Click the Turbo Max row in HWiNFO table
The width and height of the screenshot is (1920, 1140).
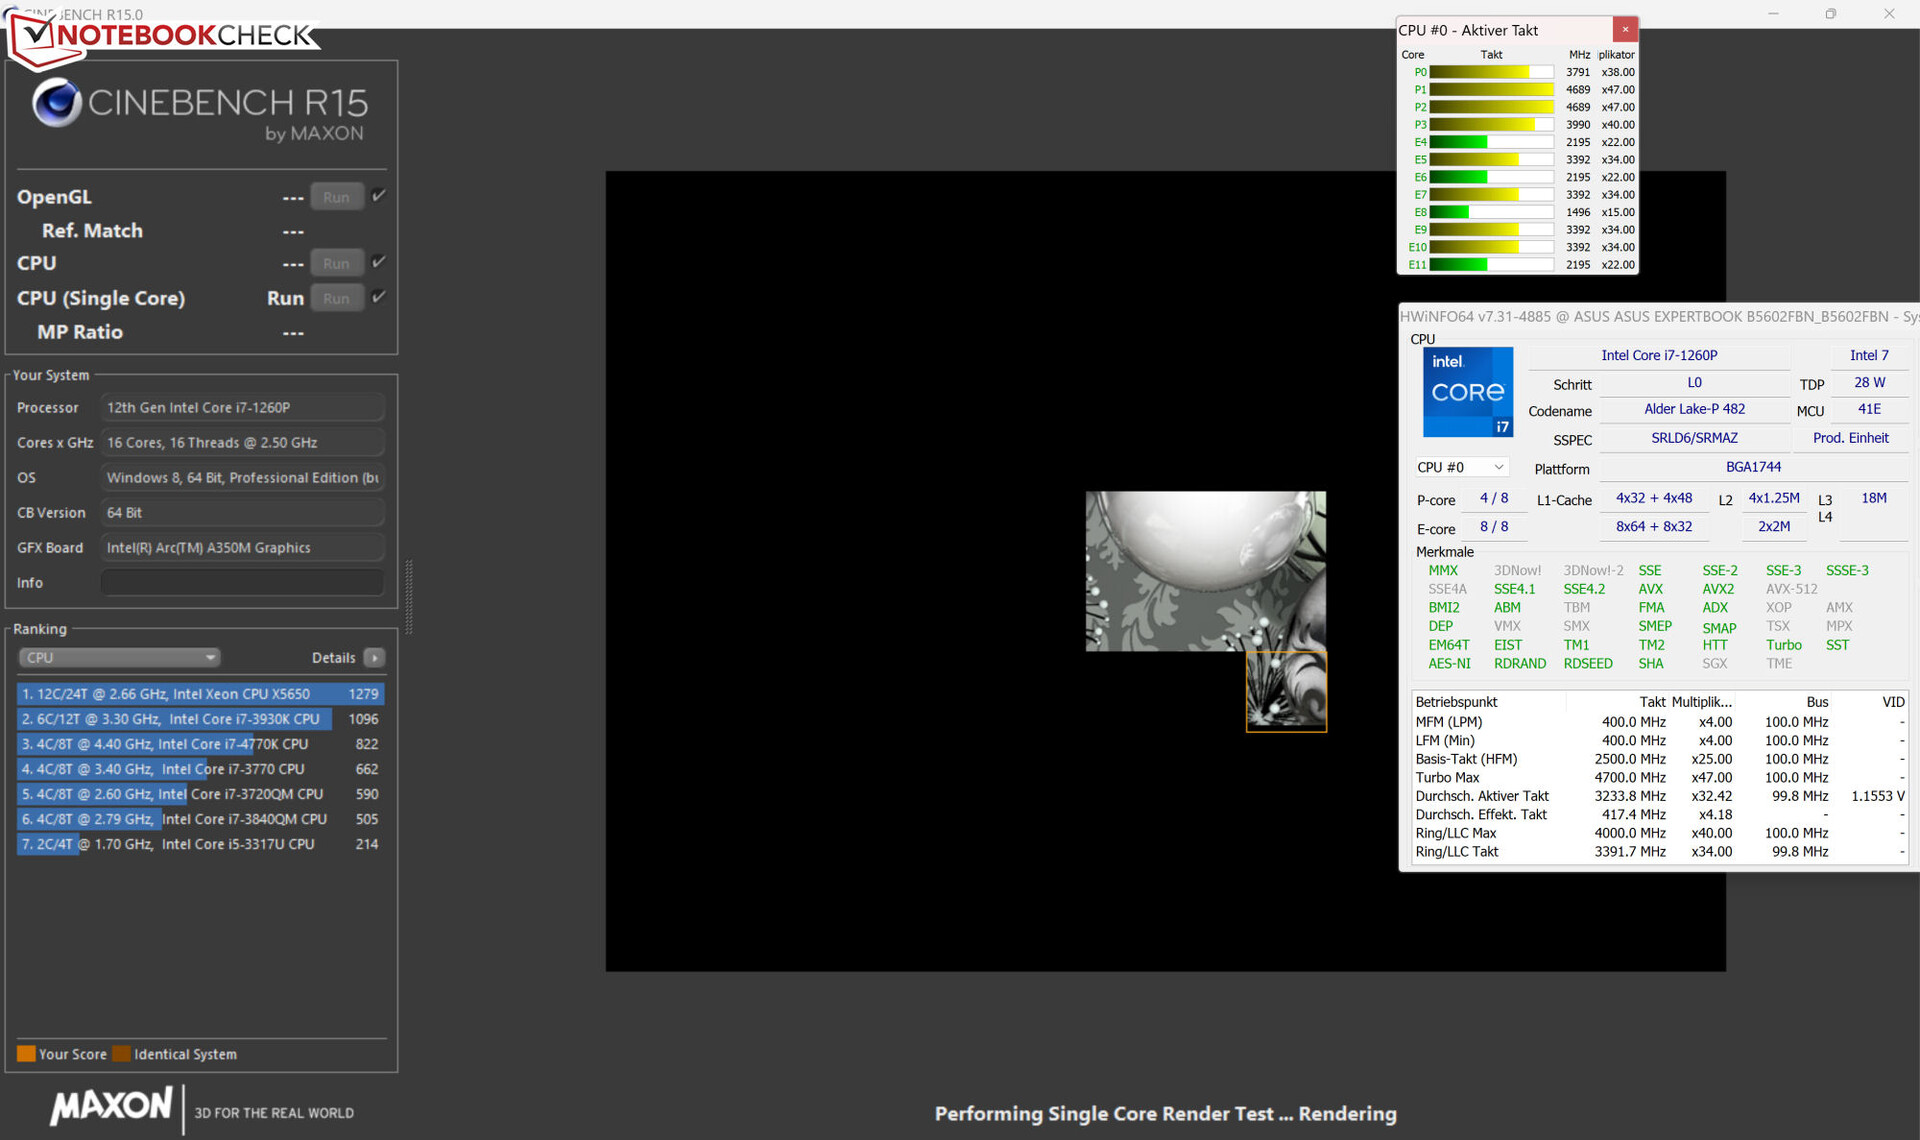[1659, 777]
